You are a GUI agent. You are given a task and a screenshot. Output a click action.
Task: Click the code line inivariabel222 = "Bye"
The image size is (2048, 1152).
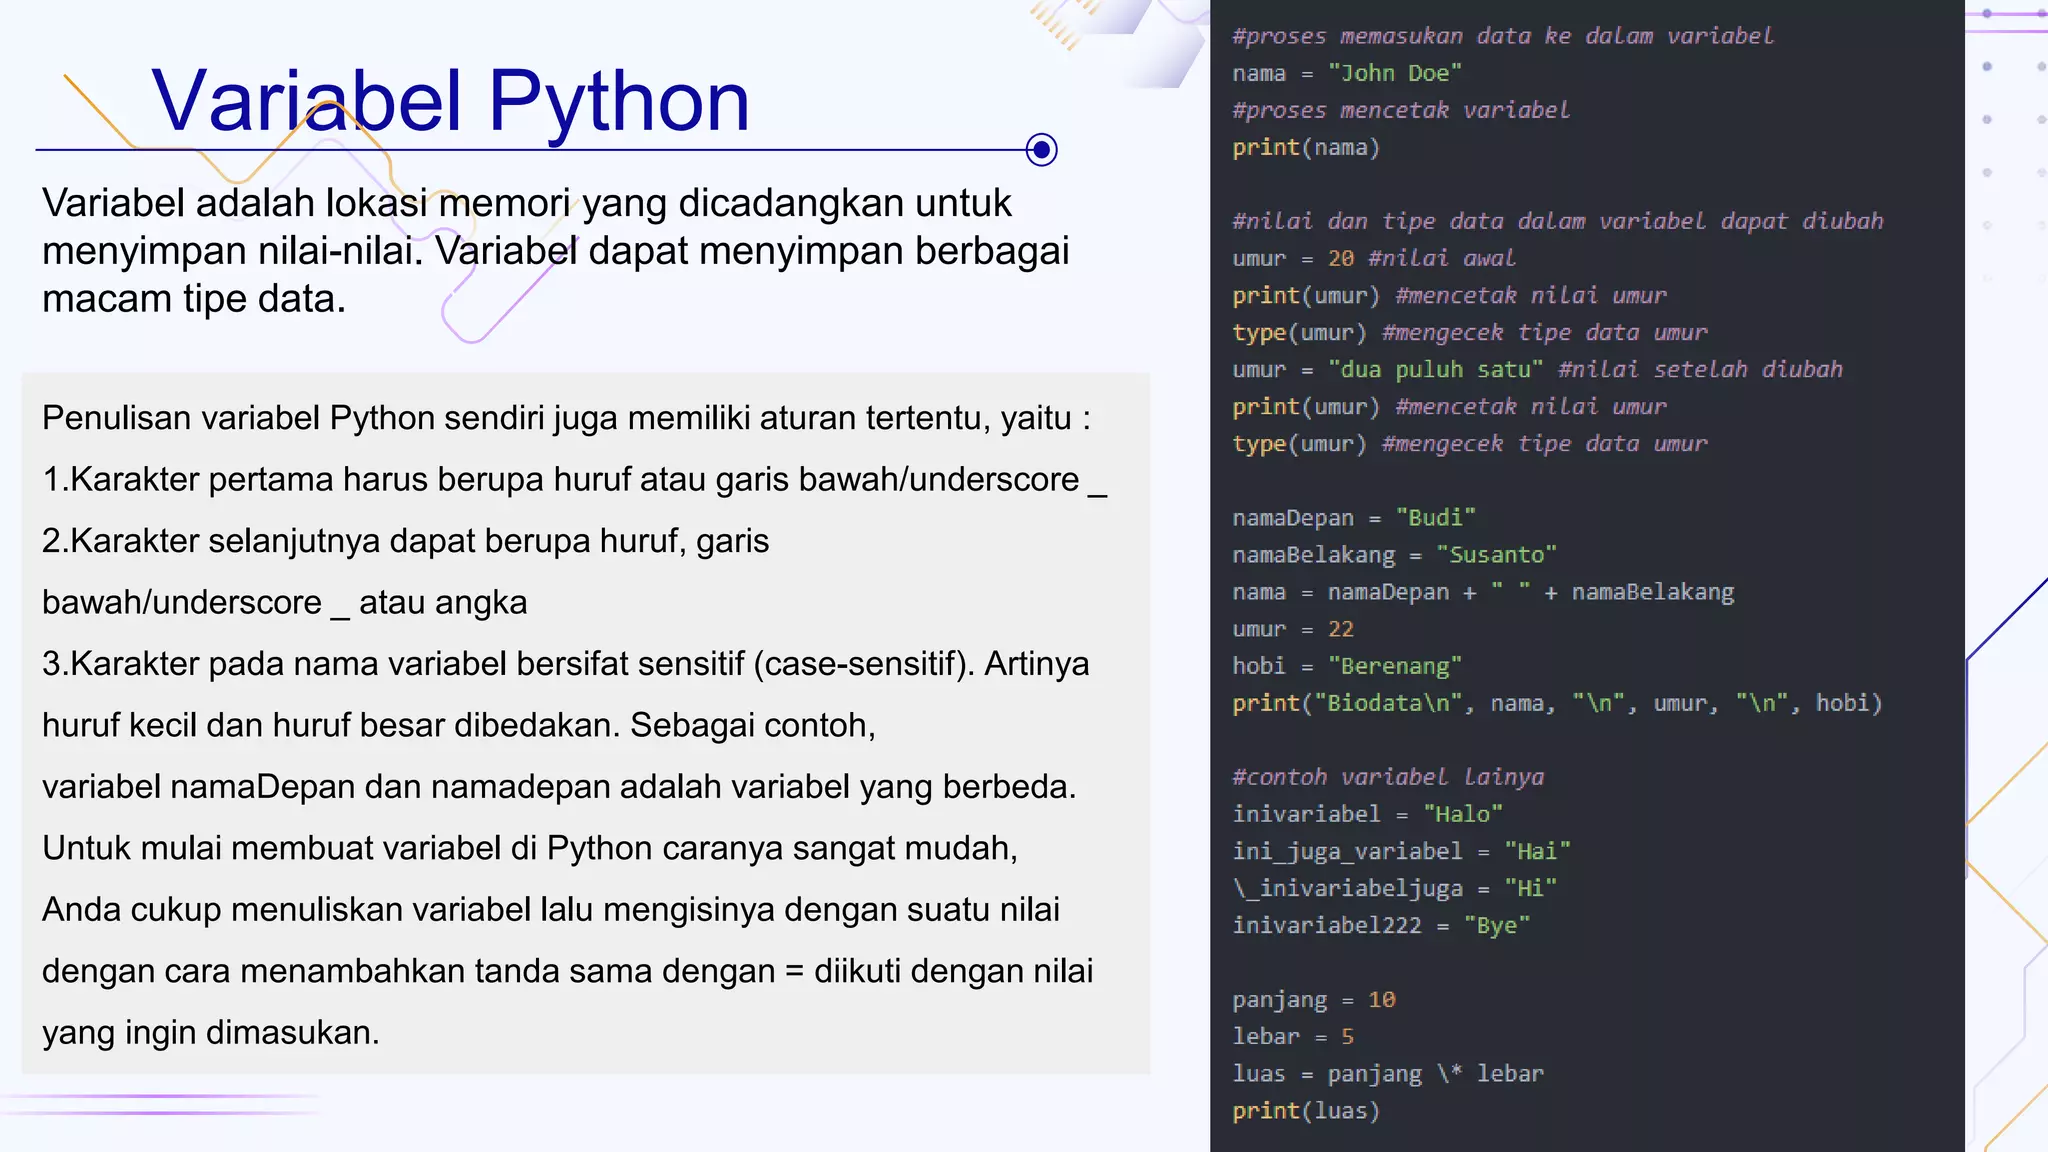[x=1381, y=925]
